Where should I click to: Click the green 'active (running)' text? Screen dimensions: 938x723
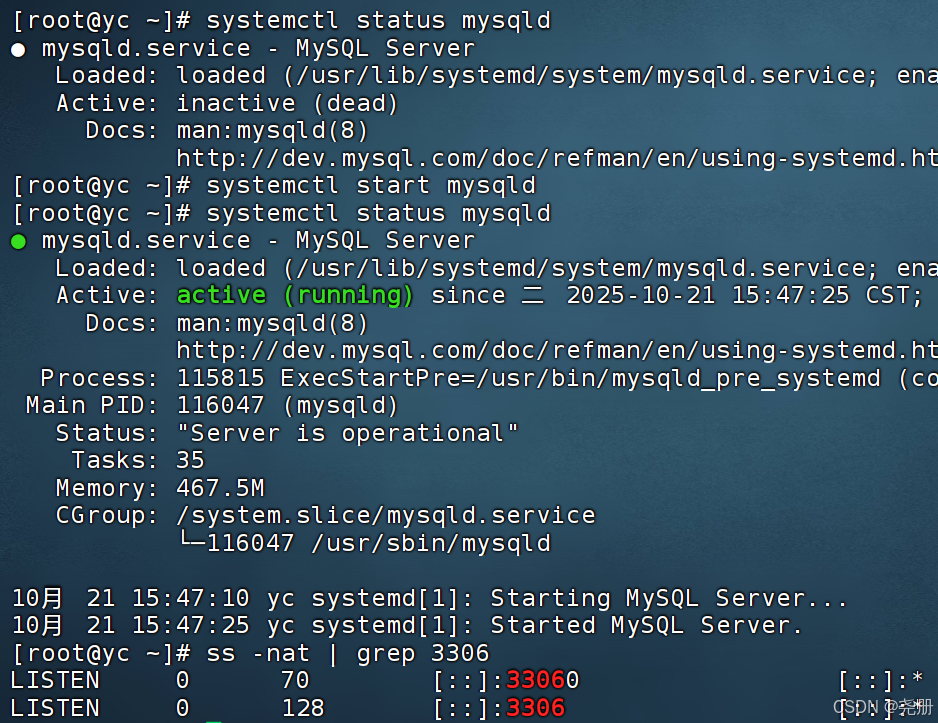(x=294, y=295)
